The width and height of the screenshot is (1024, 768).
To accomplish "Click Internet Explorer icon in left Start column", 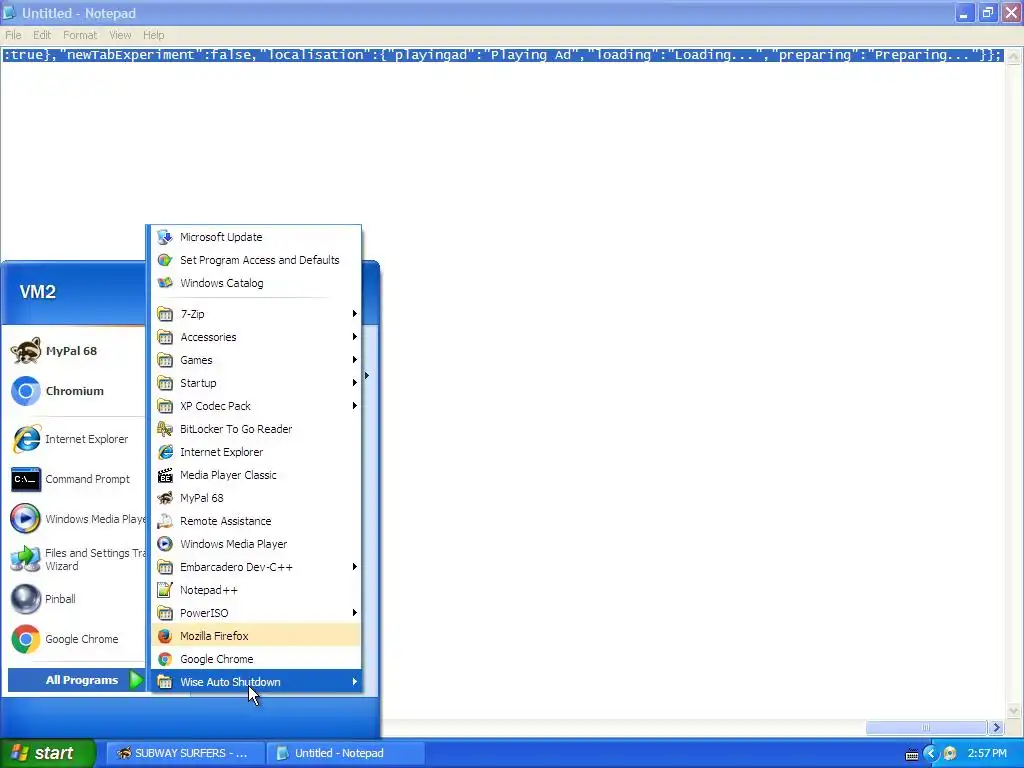I will [25, 439].
